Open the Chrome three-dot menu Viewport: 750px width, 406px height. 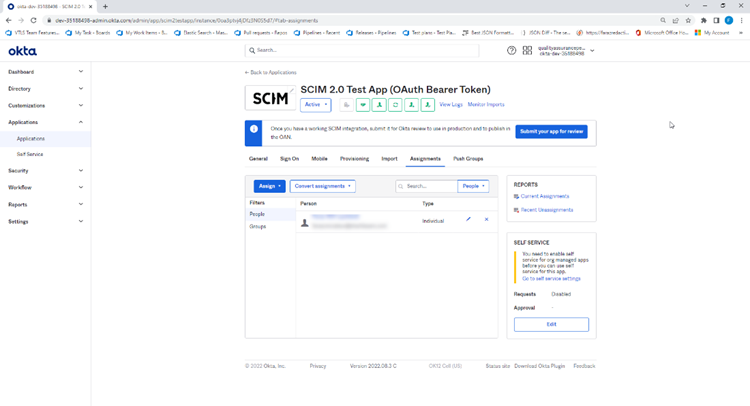tap(741, 20)
